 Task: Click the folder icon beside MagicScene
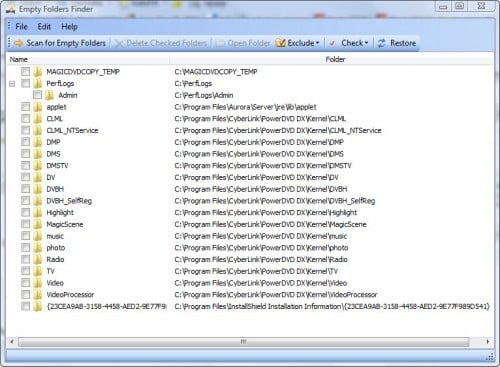[38, 224]
